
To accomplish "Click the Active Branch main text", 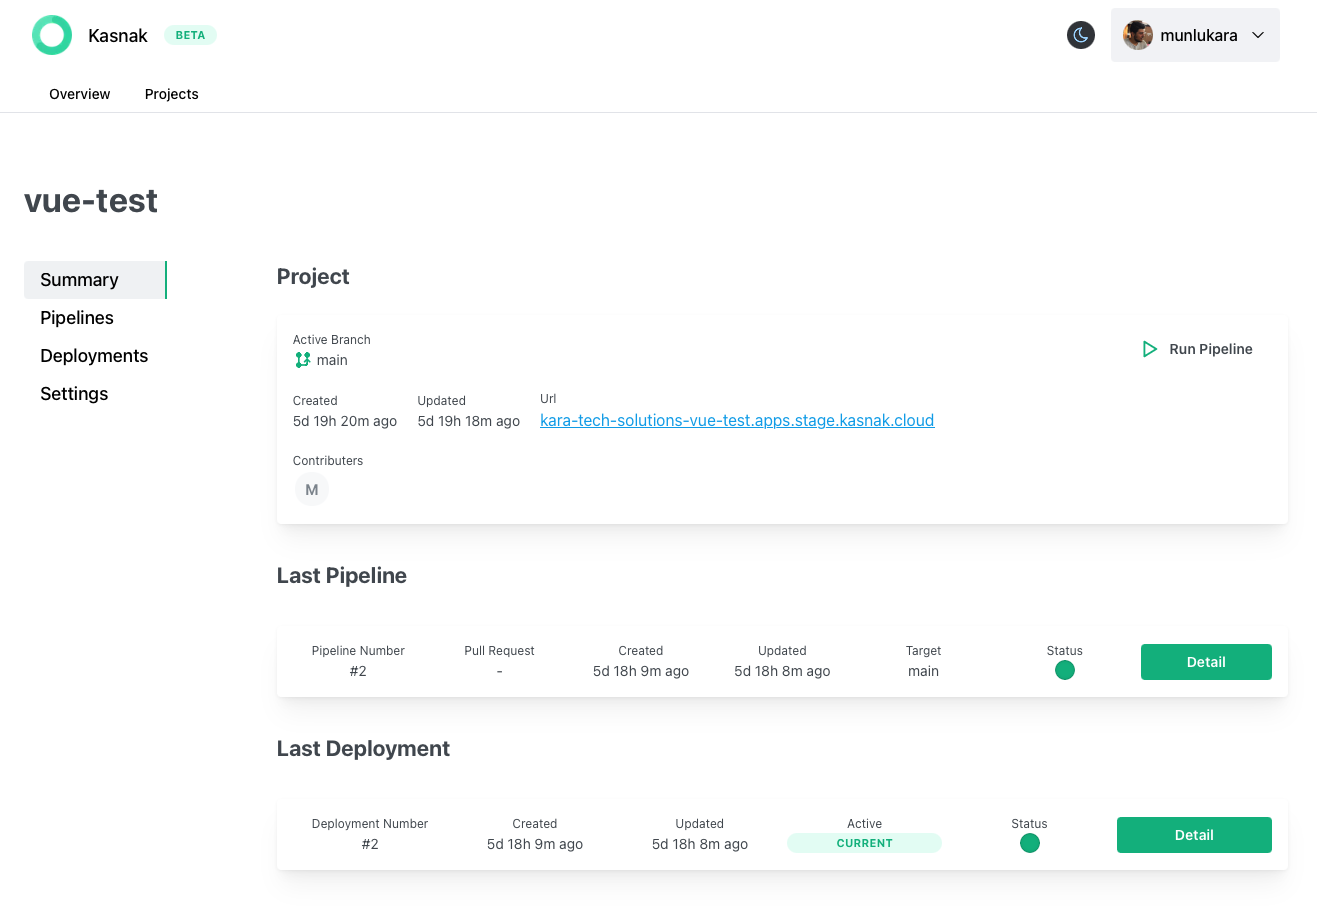I will click(332, 360).
